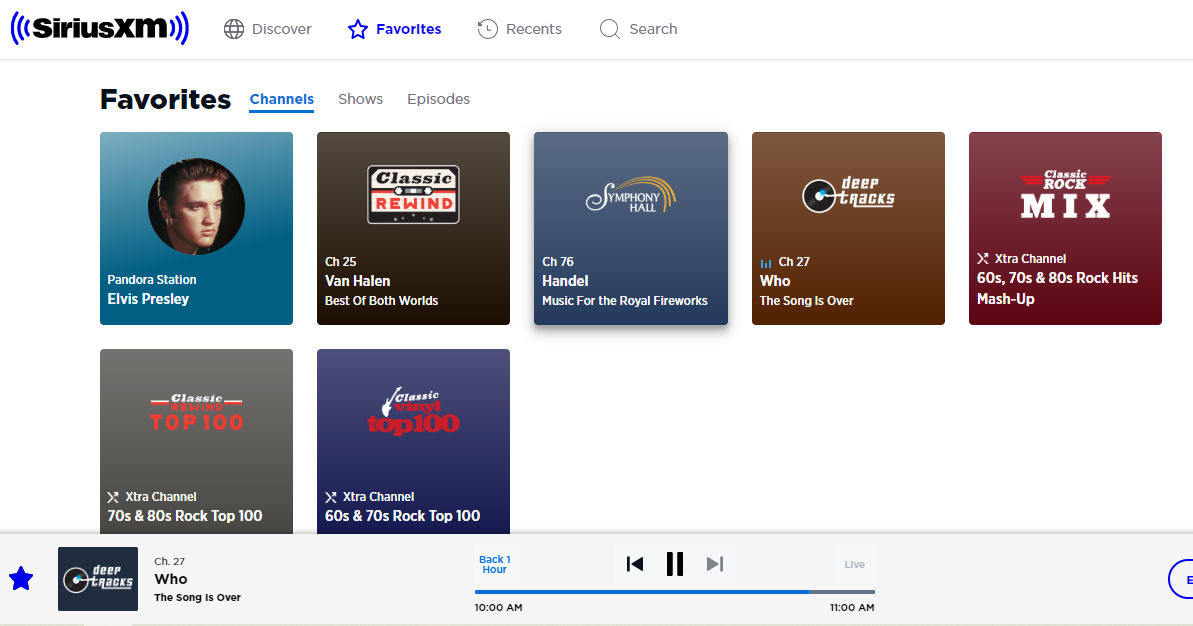
Task: Toggle favorite star in player bar
Action: pos(21,578)
